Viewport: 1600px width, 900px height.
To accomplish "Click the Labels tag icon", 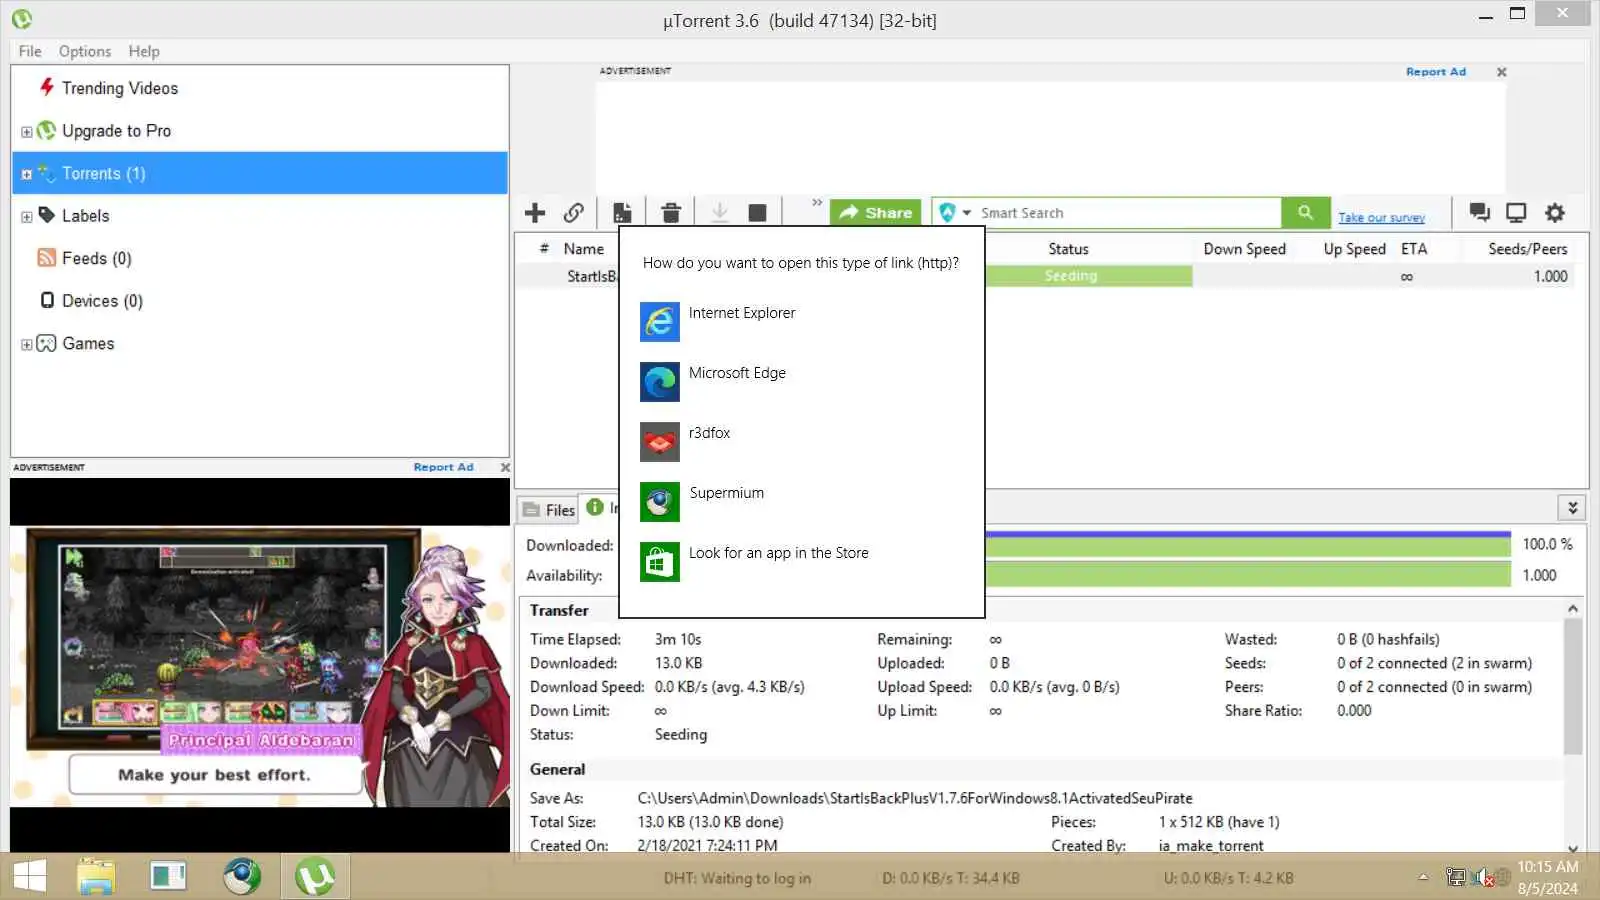I will 46,215.
